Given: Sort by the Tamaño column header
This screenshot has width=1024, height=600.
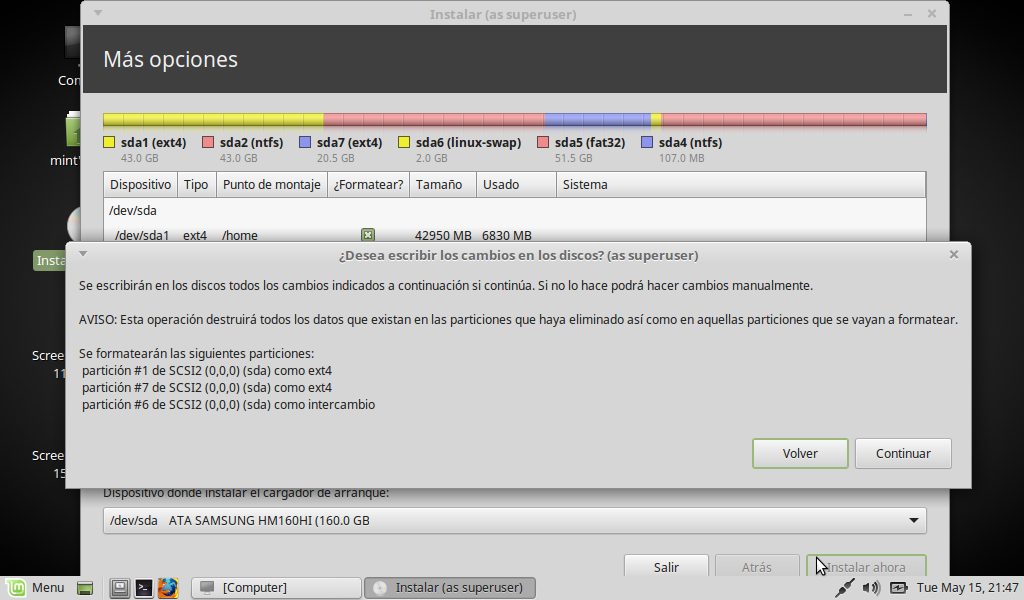Looking at the screenshot, I should click(x=439, y=184).
